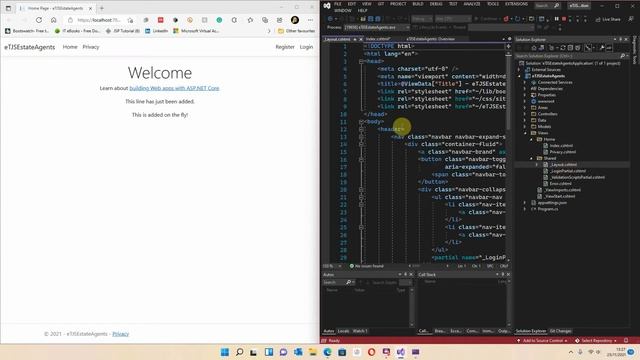640x360 pixels.
Task: Collapse the head element outlining toggle
Action: click(361, 61)
